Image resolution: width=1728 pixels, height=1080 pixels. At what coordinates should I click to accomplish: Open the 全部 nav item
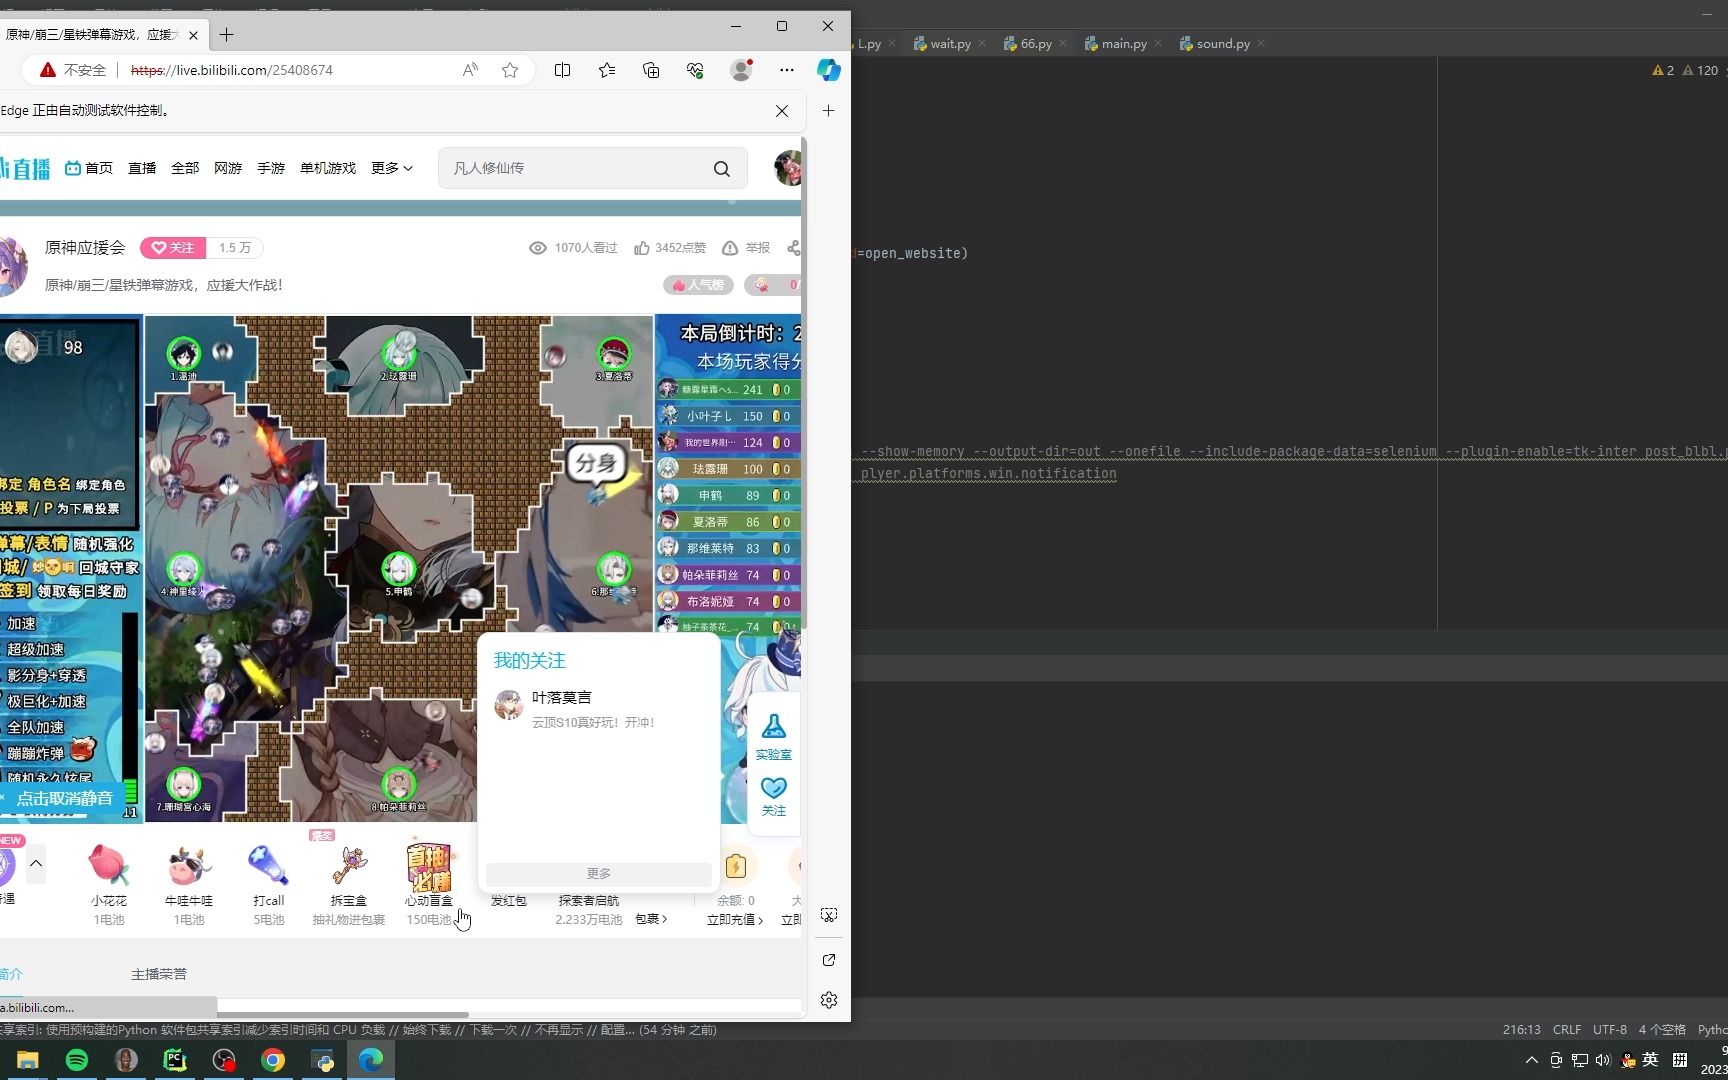coord(185,168)
